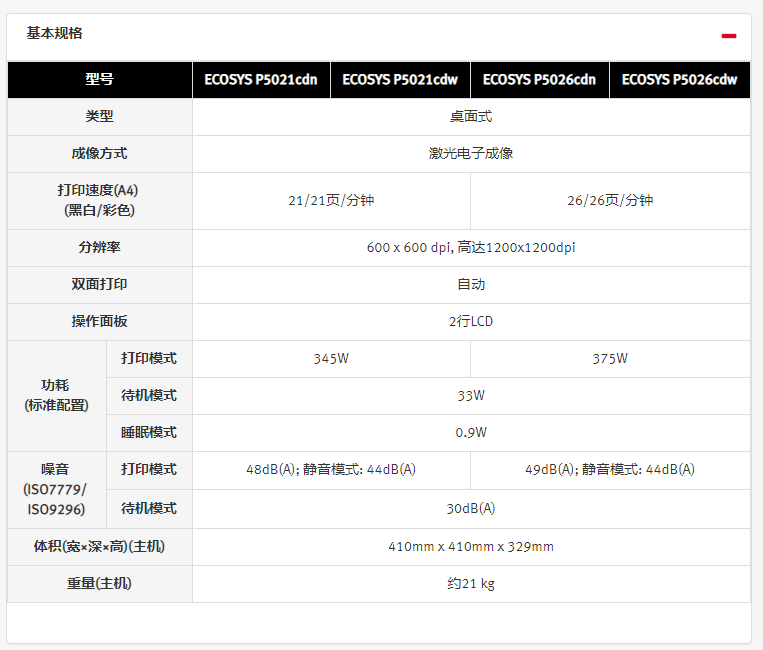Screen dimensions: 763x650
Task: Click the 分辨率 row label
Action: coord(100,248)
